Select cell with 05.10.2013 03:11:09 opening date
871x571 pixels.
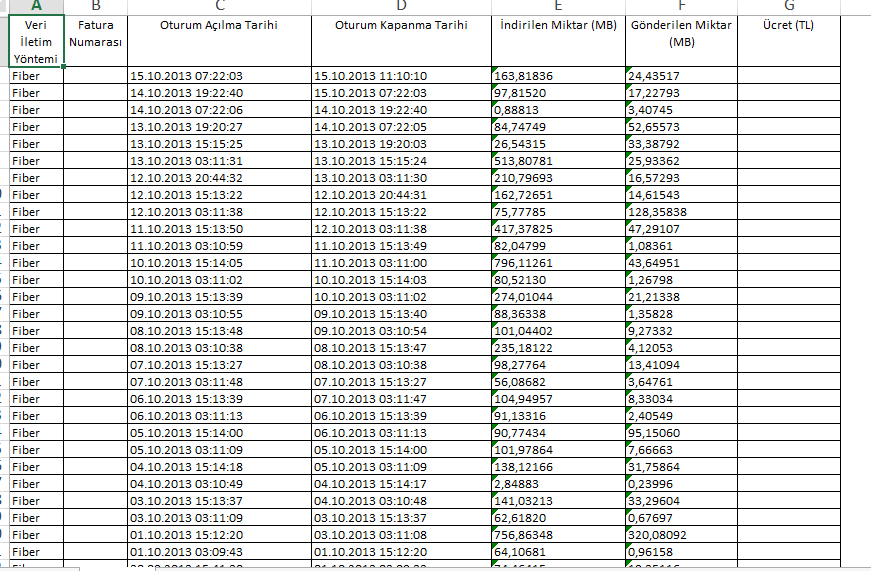[219, 450]
